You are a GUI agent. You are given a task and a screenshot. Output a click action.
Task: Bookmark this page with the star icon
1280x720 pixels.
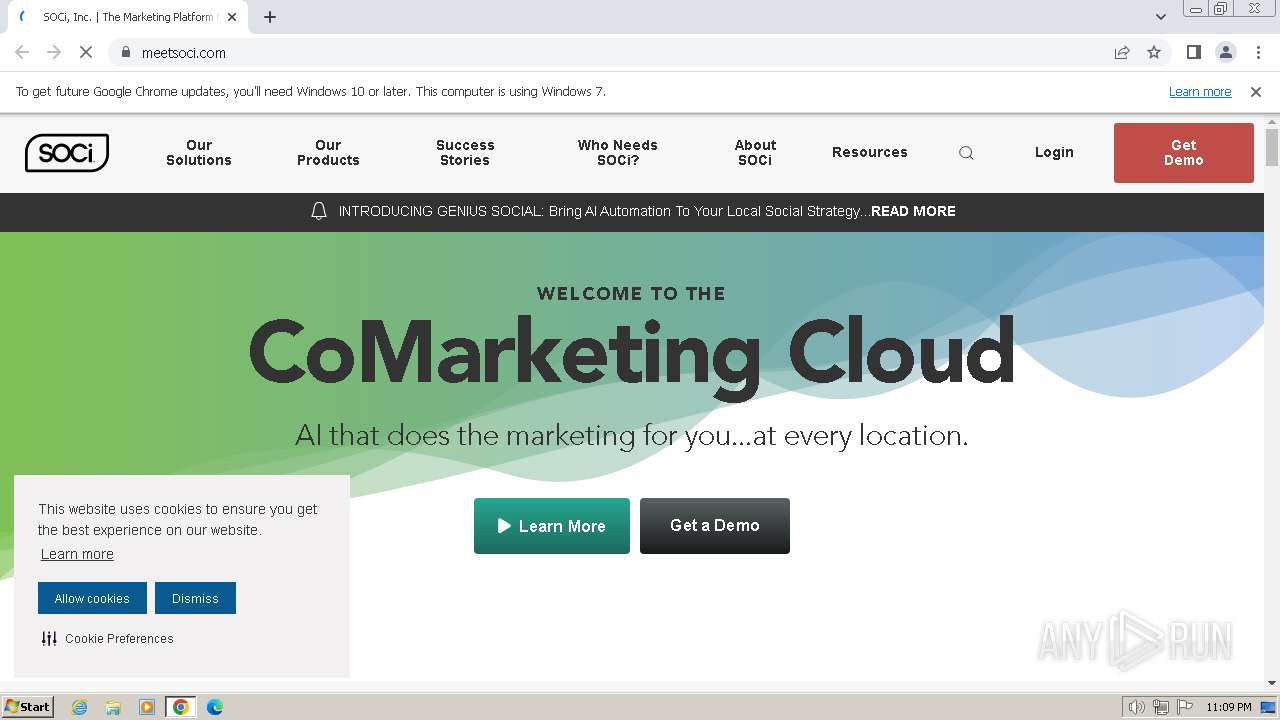click(1154, 53)
